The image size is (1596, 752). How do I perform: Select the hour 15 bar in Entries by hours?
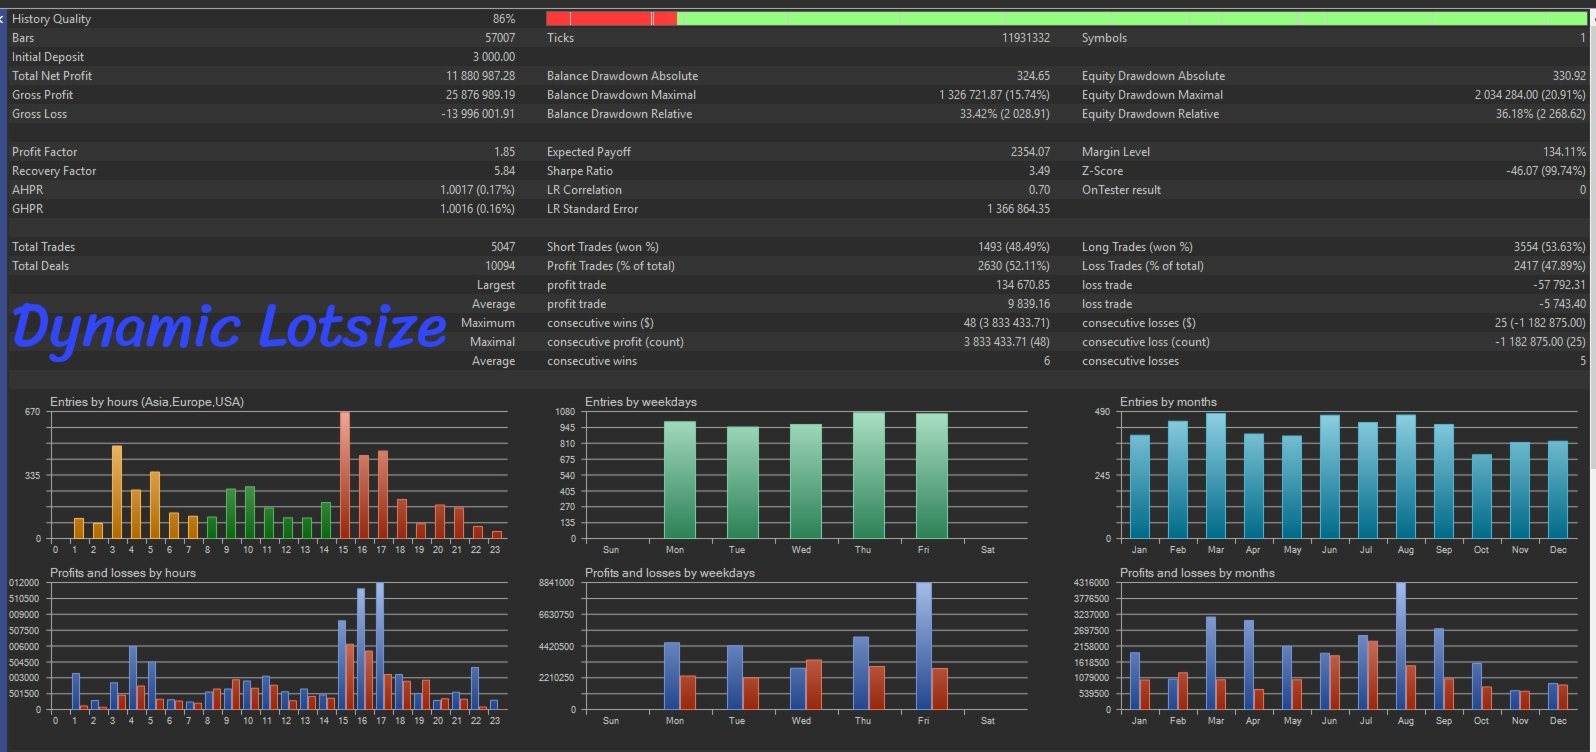click(x=344, y=475)
